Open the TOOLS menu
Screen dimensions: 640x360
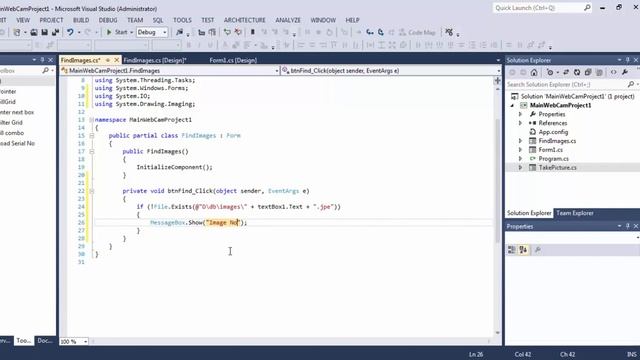point(182,20)
